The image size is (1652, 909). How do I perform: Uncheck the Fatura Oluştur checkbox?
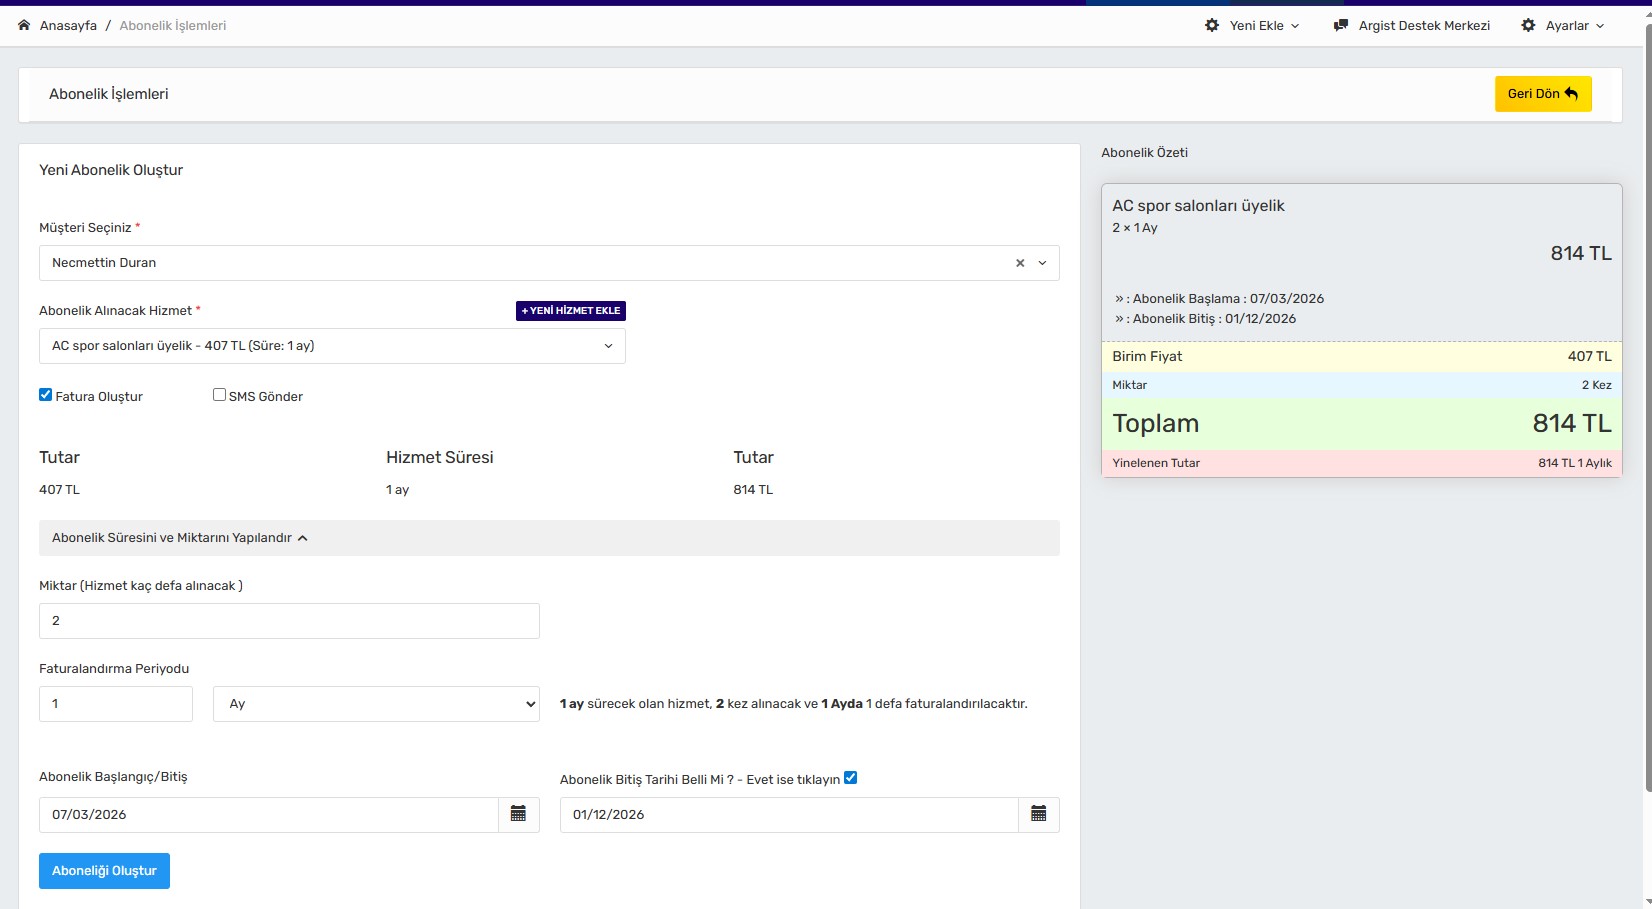(46, 395)
